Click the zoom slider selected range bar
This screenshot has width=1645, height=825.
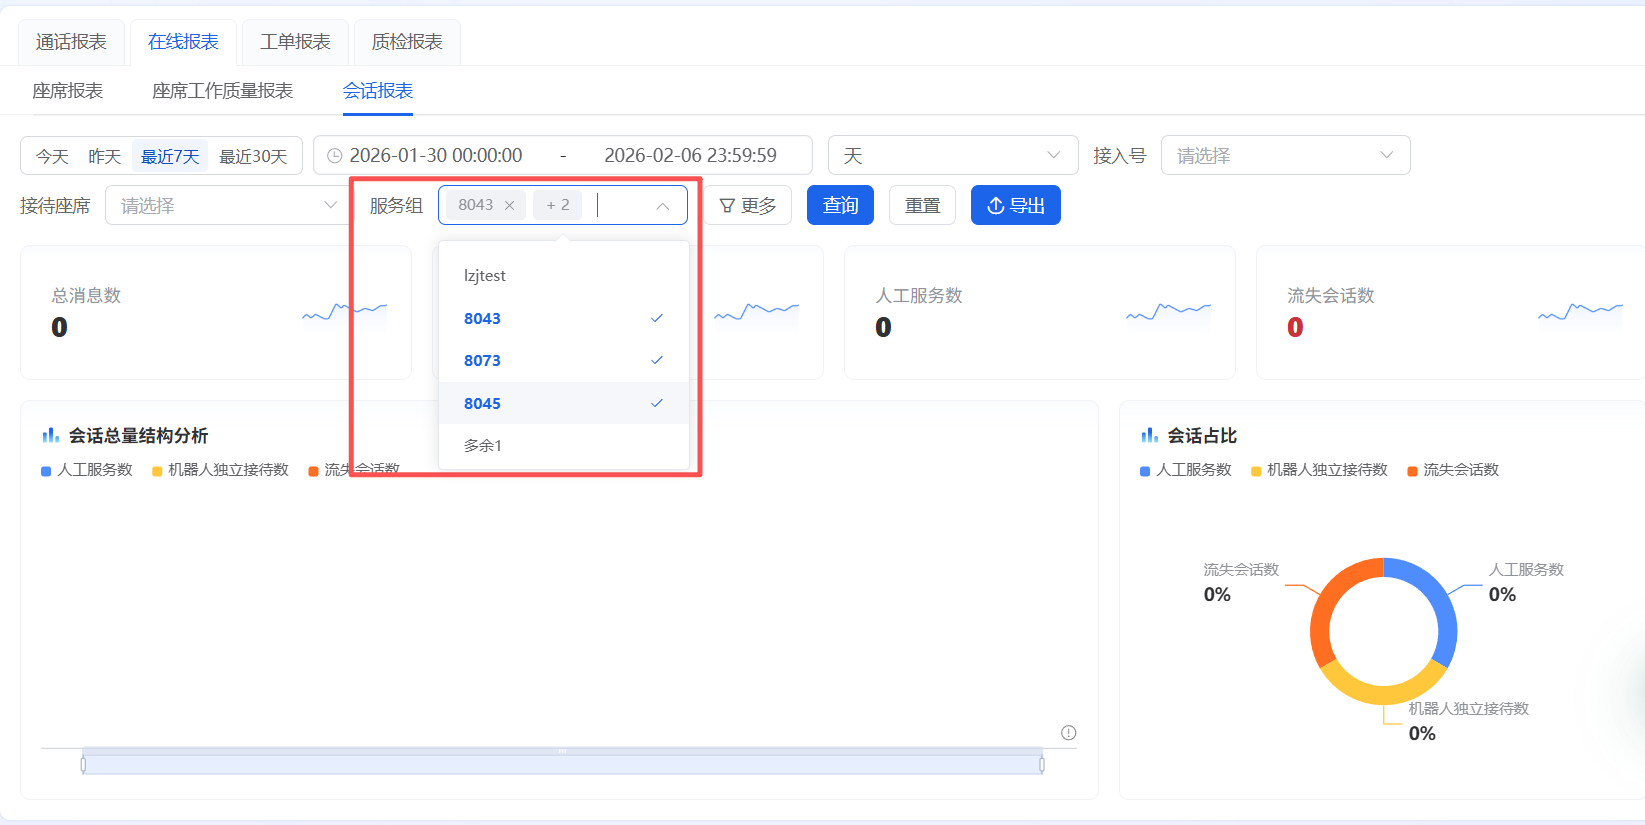[562, 765]
